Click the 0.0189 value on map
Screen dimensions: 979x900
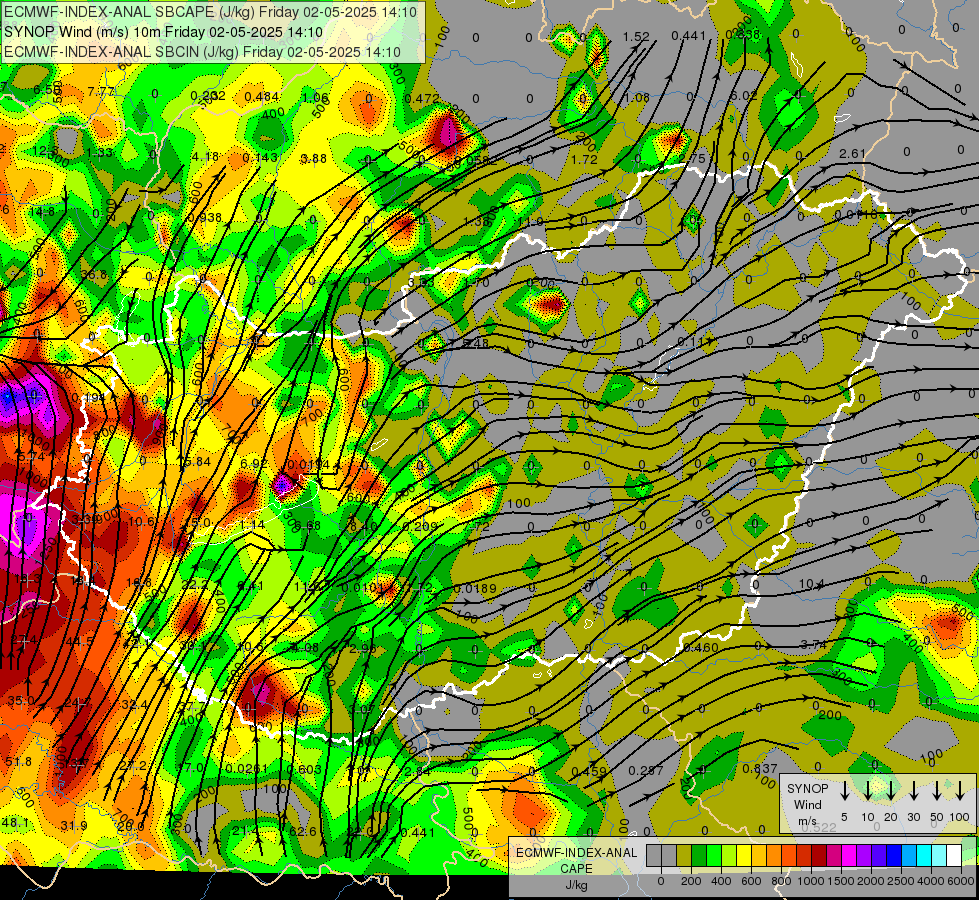[475, 588]
